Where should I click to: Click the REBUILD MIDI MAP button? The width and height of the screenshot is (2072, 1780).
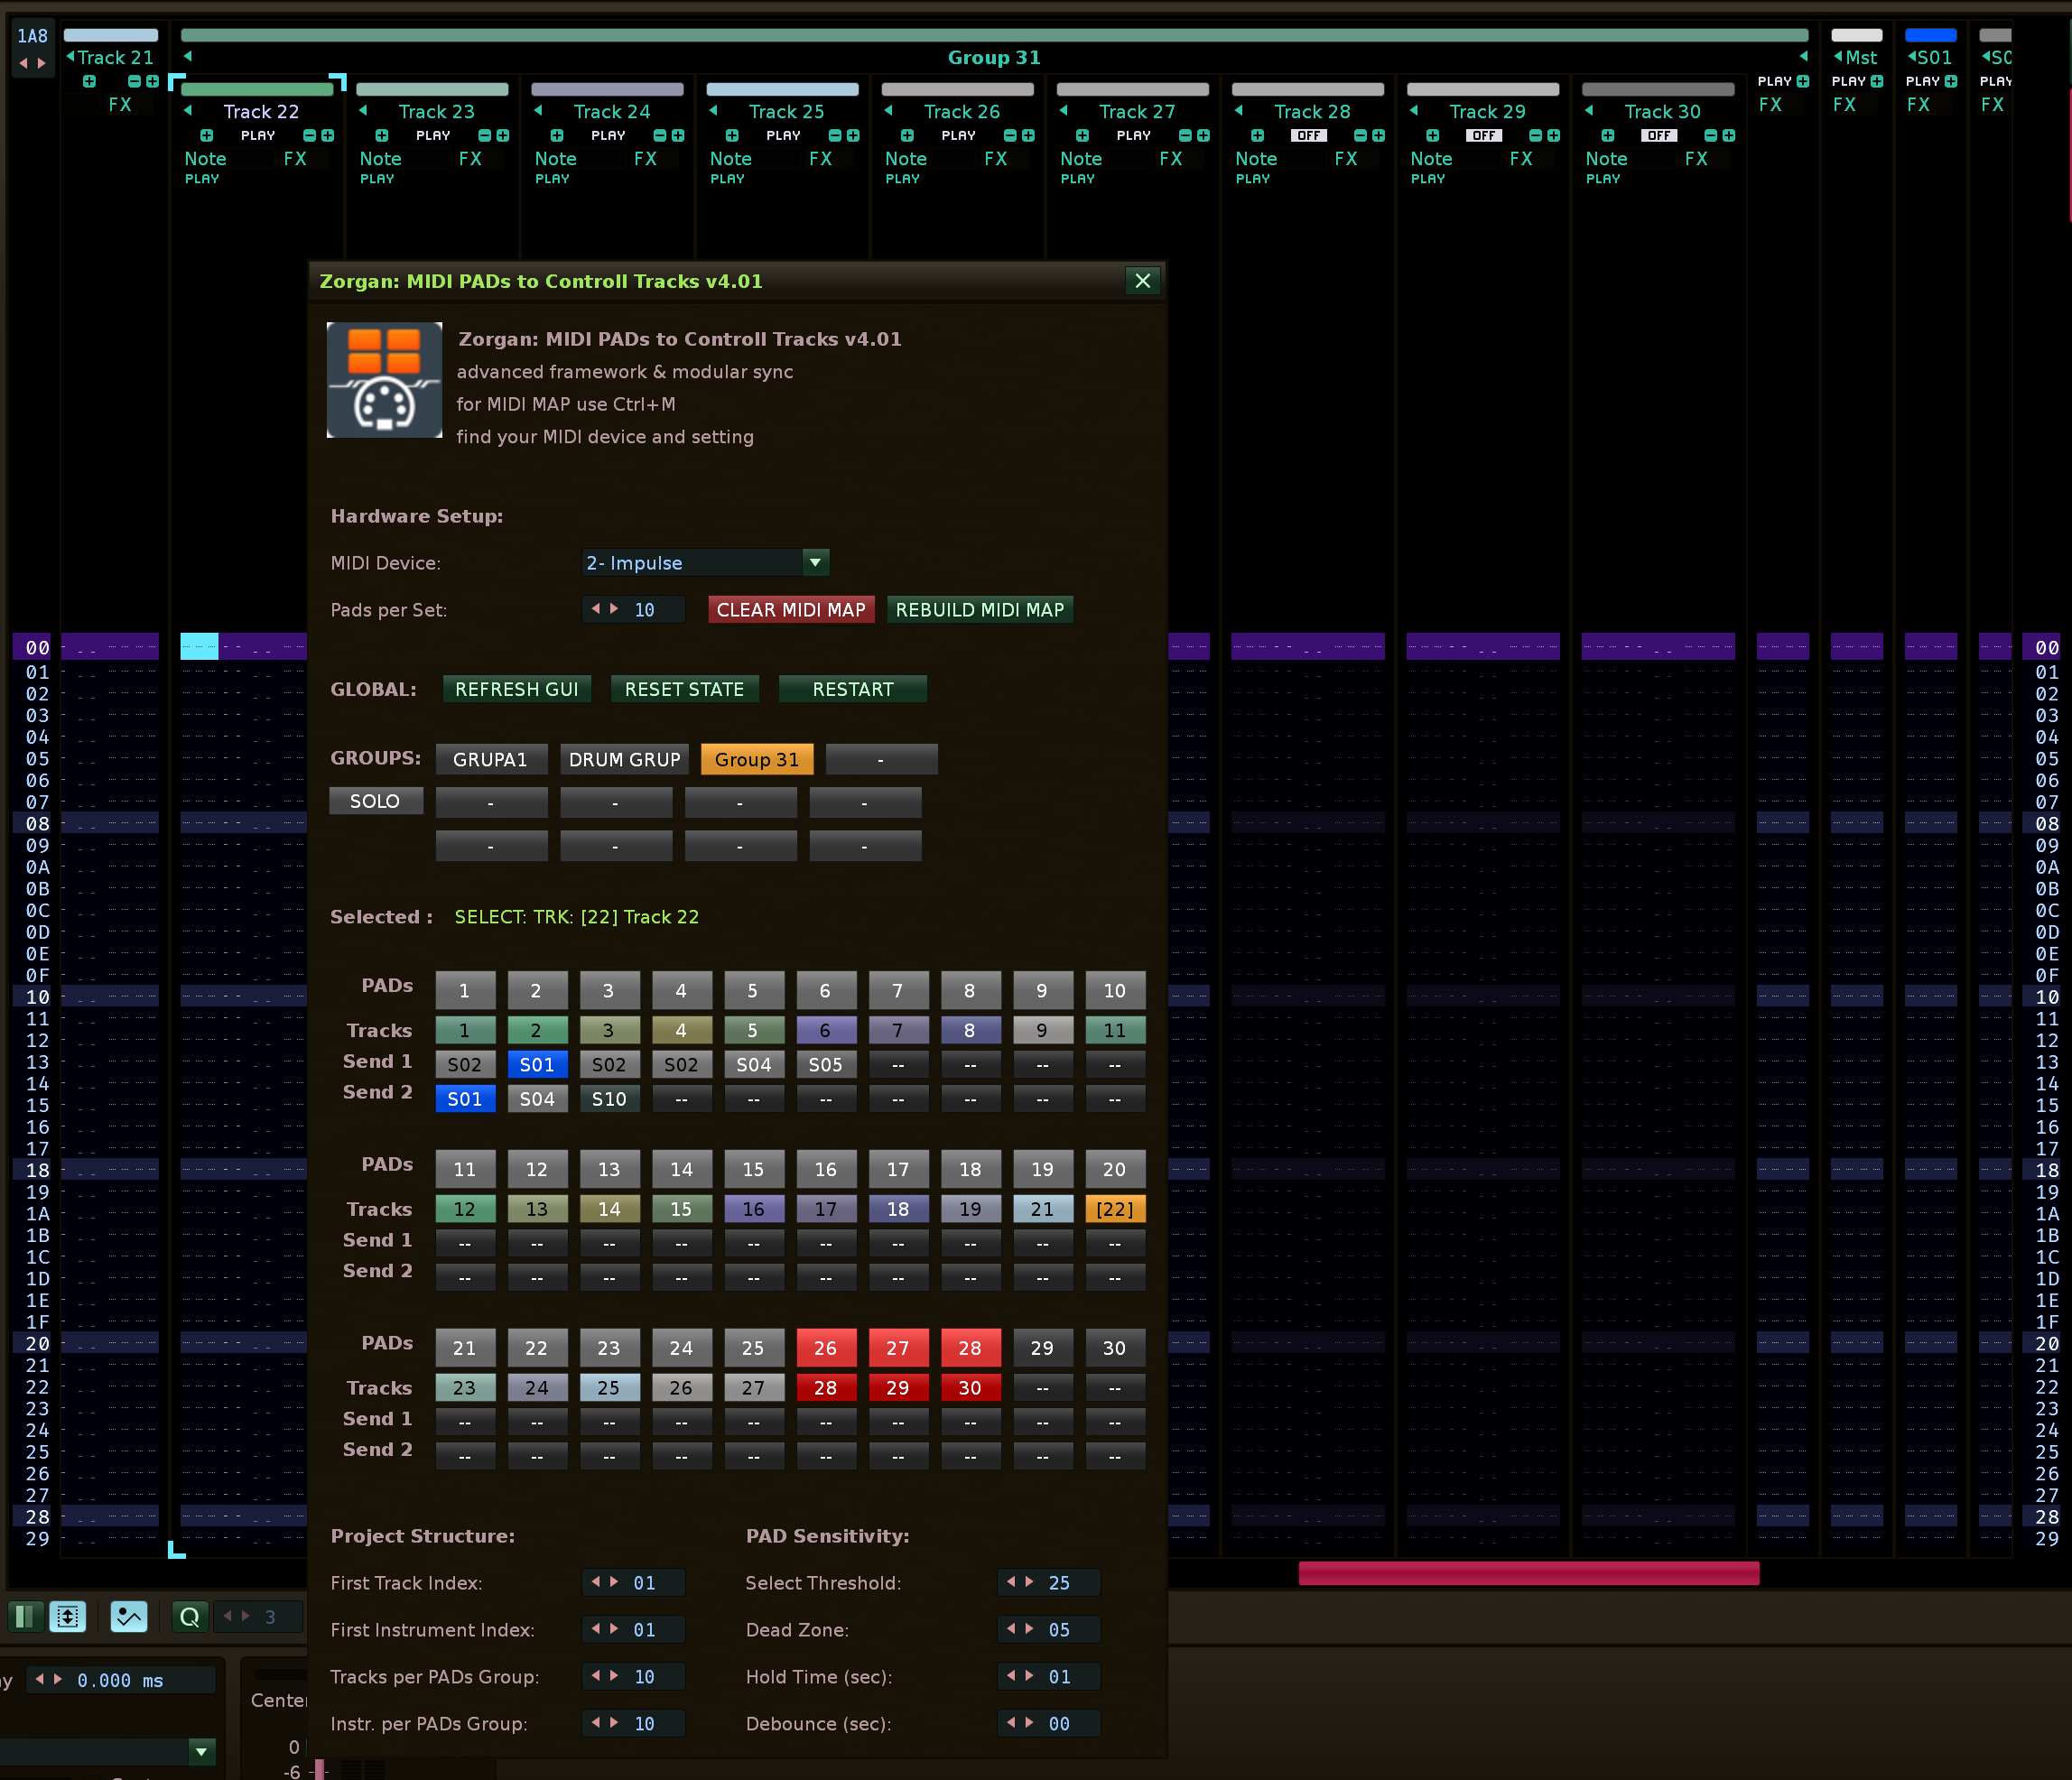[x=979, y=610]
